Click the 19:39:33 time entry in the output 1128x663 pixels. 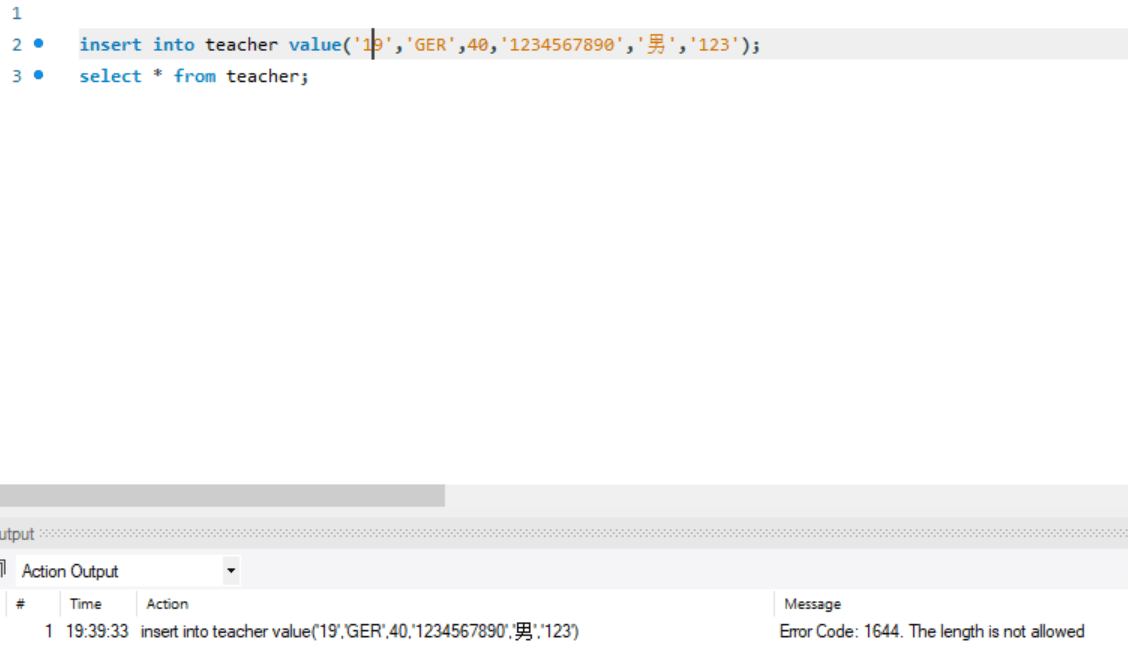[97, 631]
